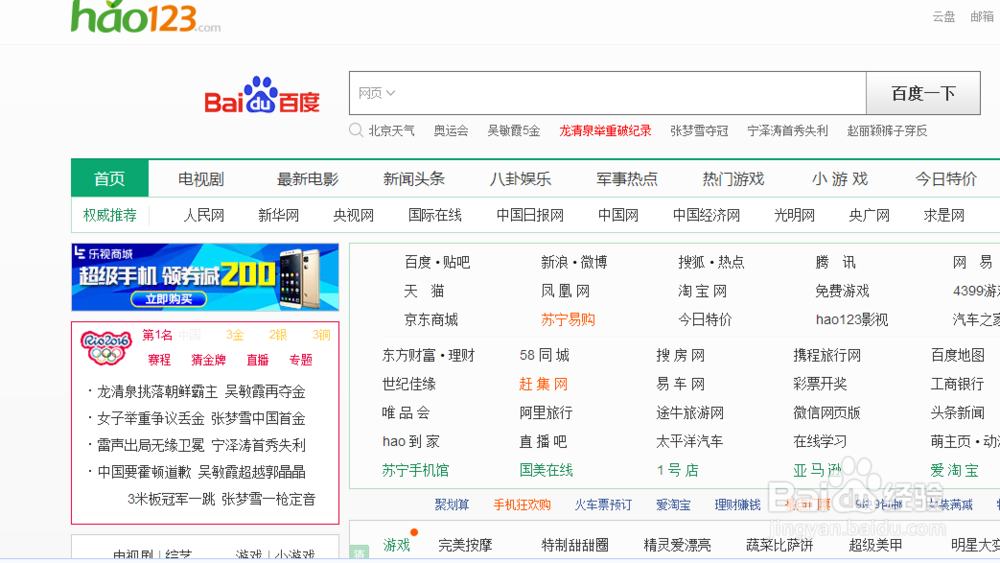Open the 游戏 section label
The height and width of the screenshot is (563, 1000).
click(x=396, y=545)
